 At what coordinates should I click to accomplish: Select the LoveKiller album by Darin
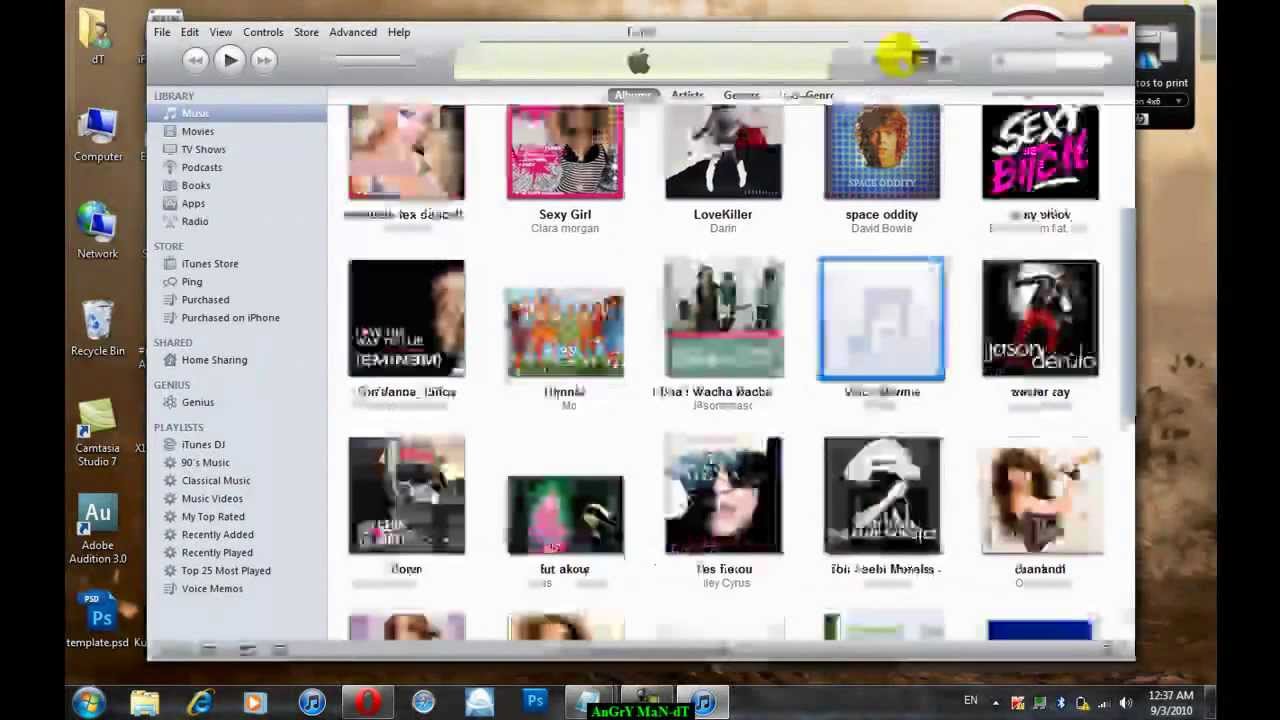[723, 152]
